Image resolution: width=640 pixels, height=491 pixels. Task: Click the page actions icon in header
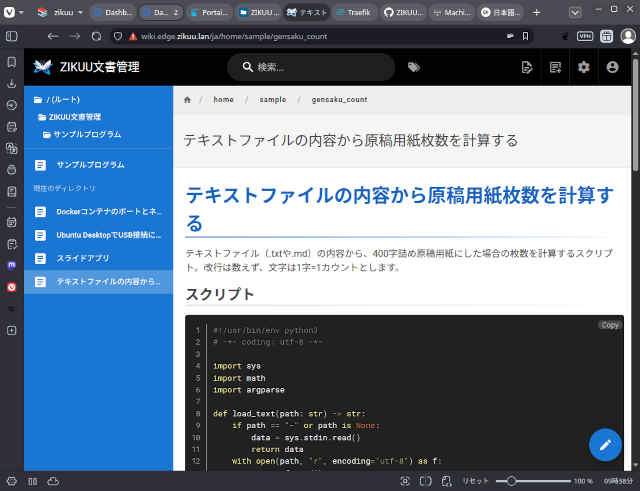point(527,67)
